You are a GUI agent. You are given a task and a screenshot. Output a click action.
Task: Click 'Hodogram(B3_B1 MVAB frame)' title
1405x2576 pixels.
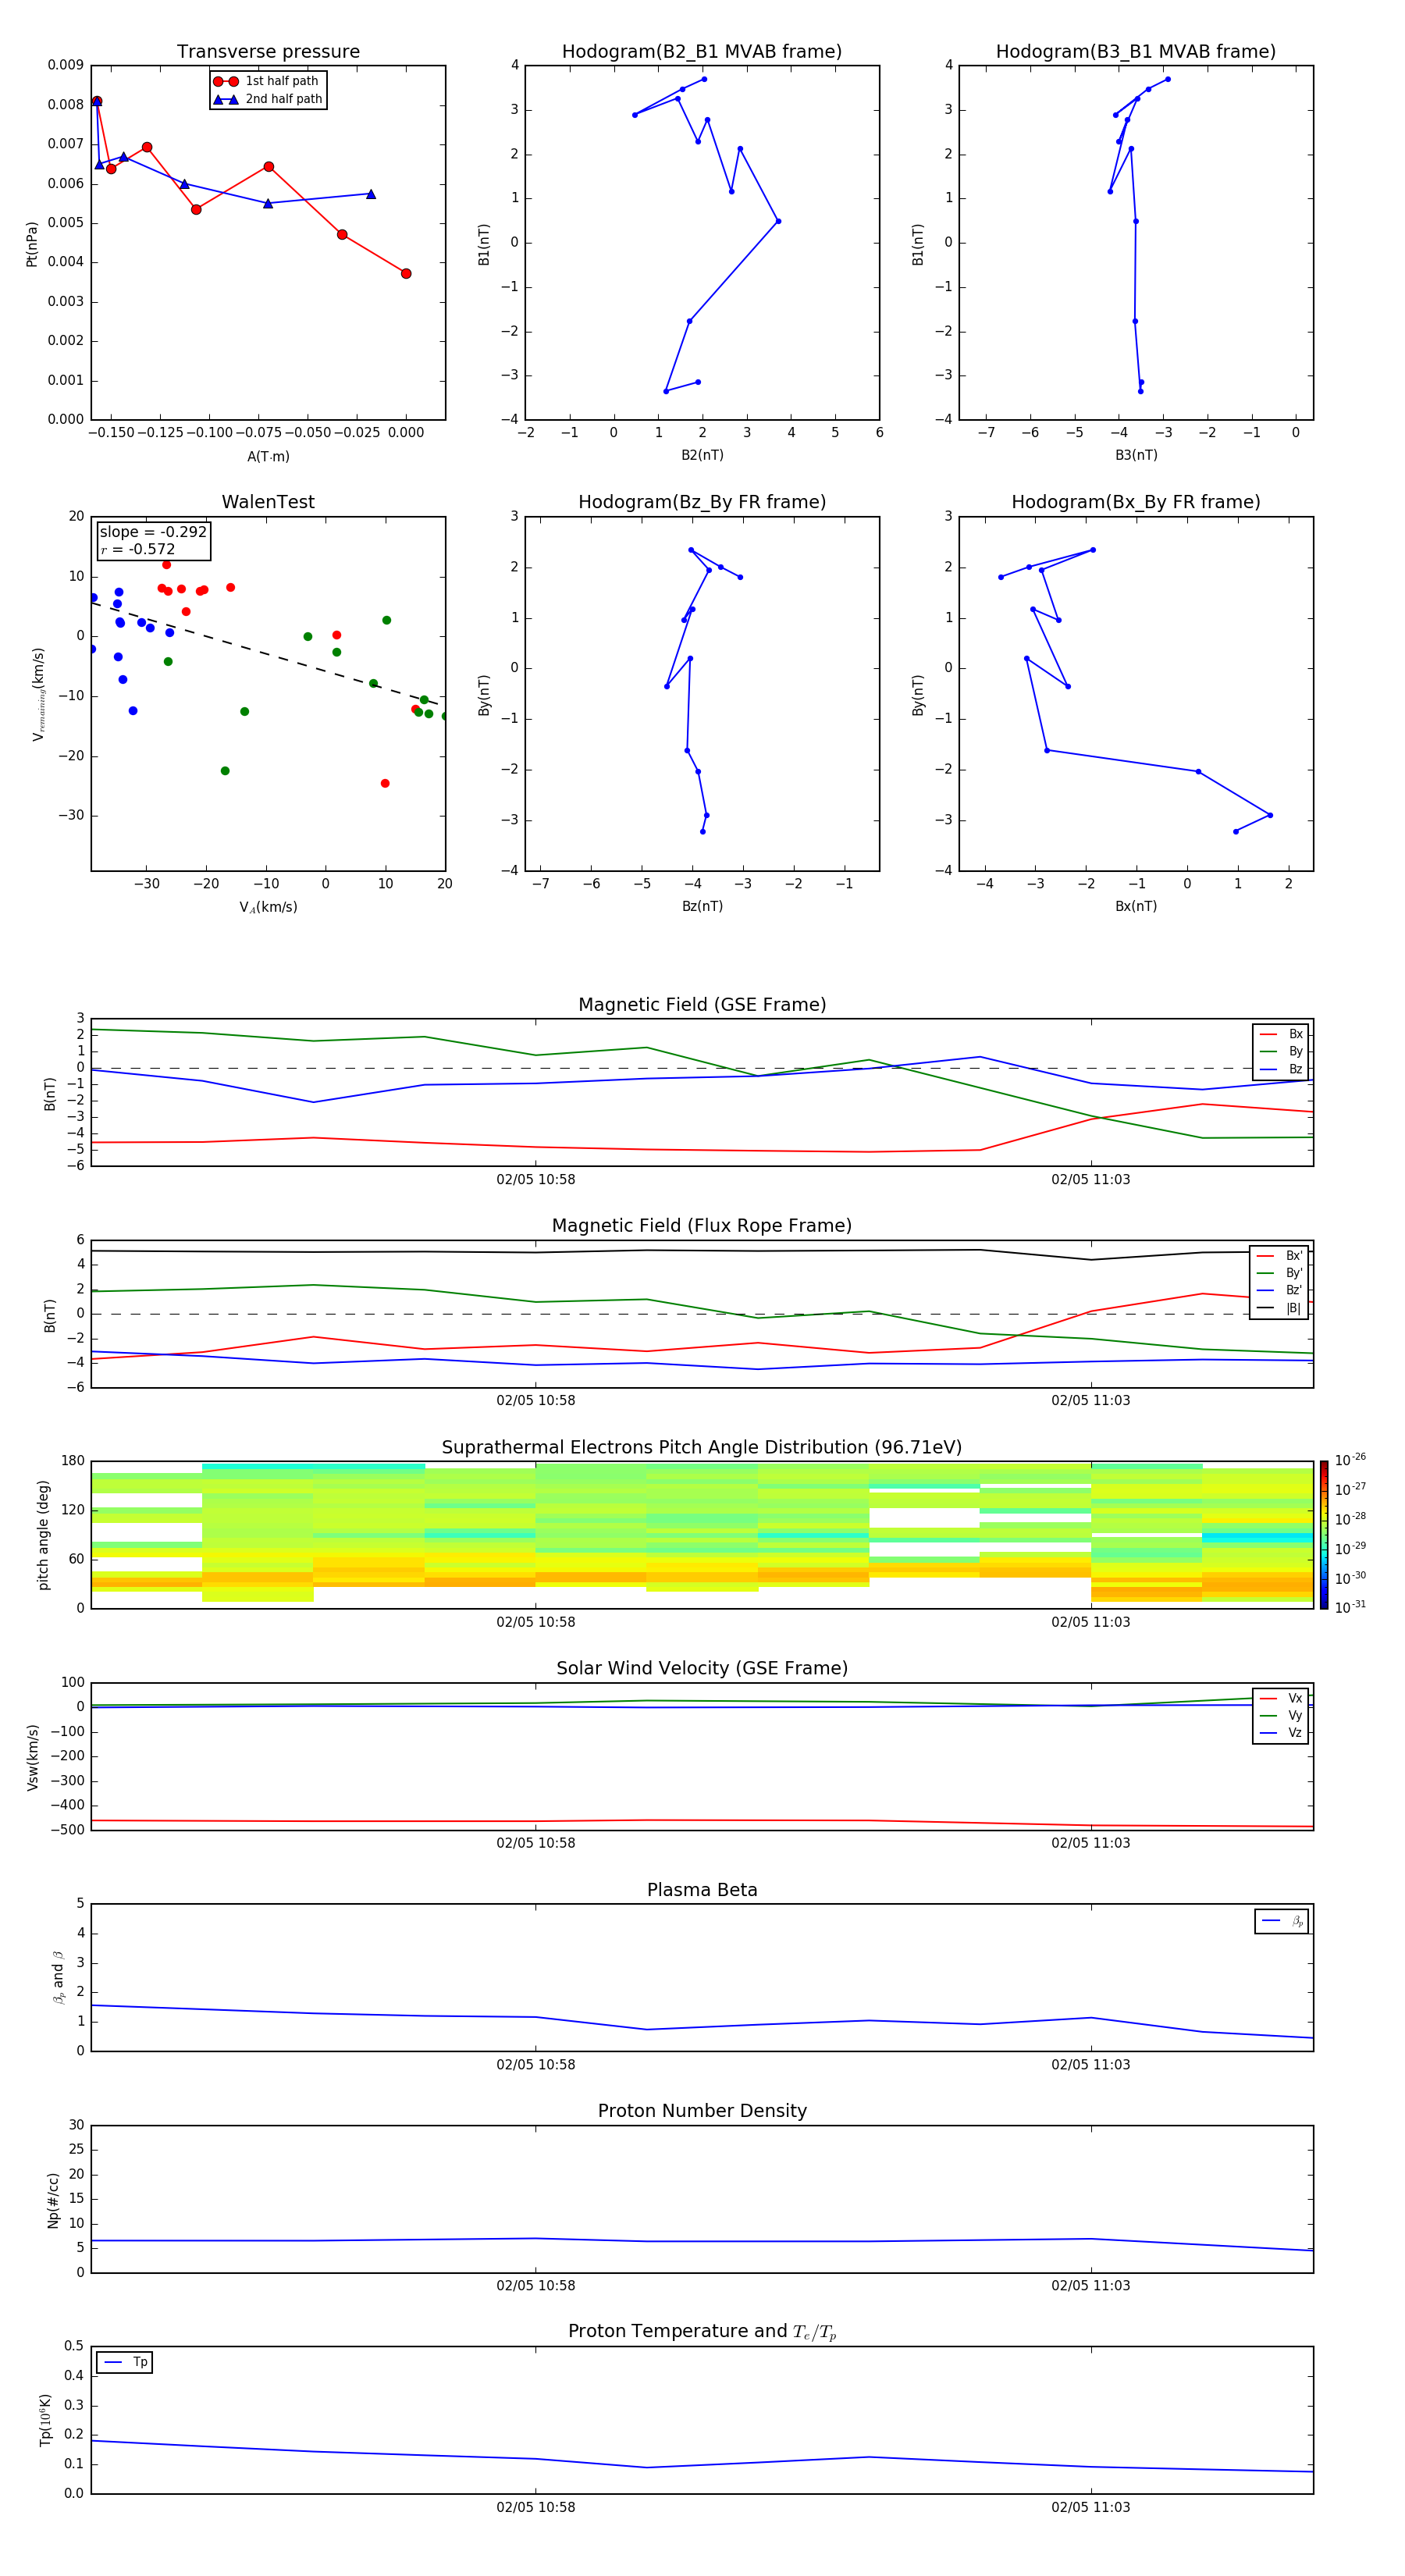1136,52
